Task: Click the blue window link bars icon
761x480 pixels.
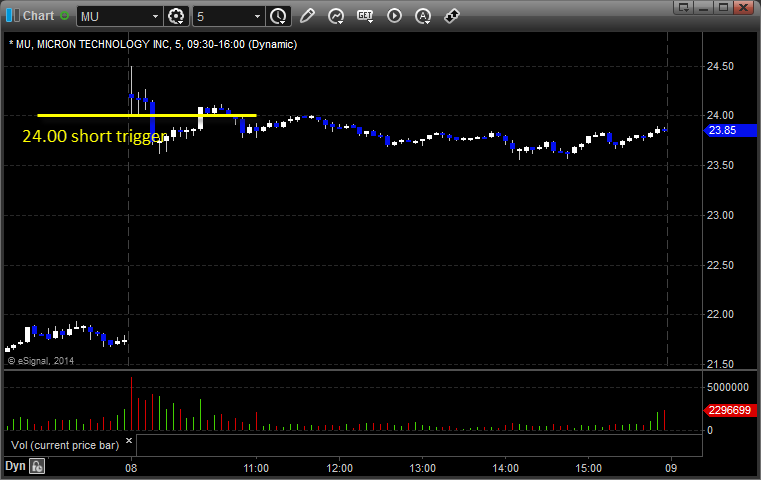Action: coord(13,16)
